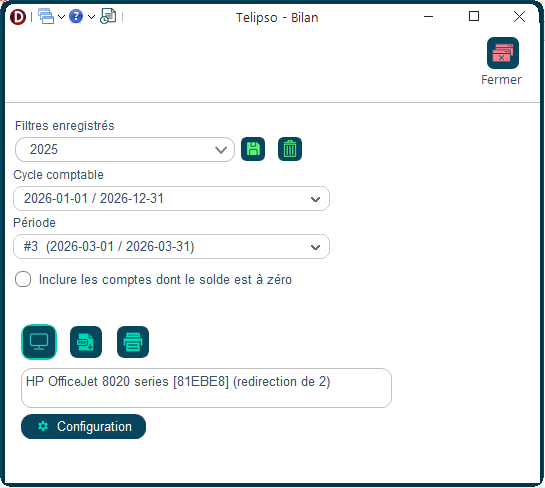Screen dimensions: 545x488
Task: Open printer Configuration button
Action: point(83,426)
